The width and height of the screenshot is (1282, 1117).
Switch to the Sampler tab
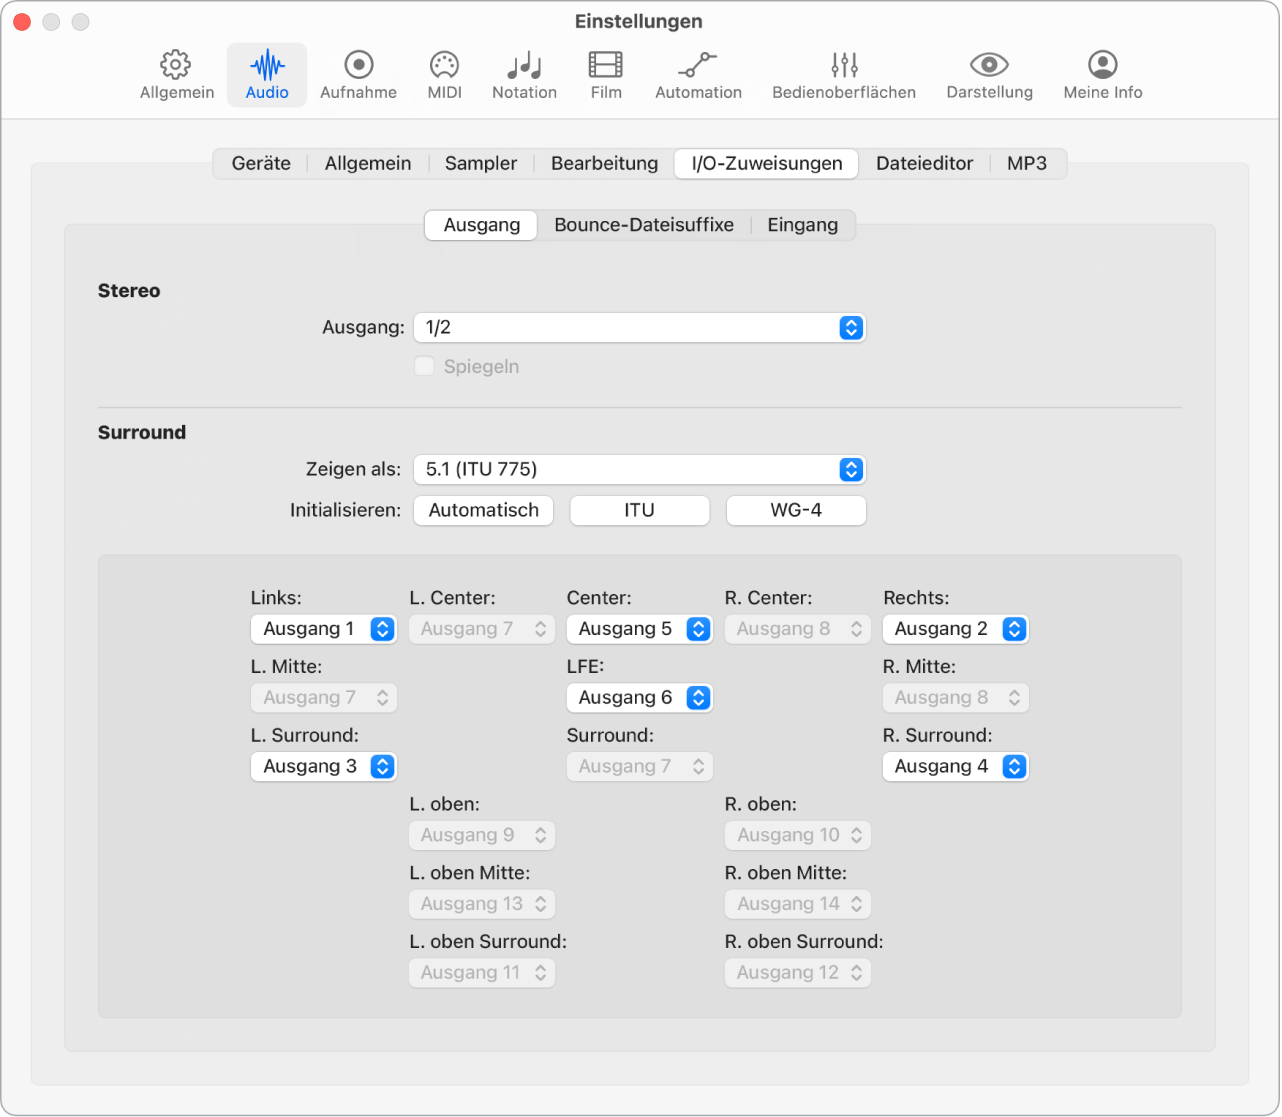tap(481, 164)
